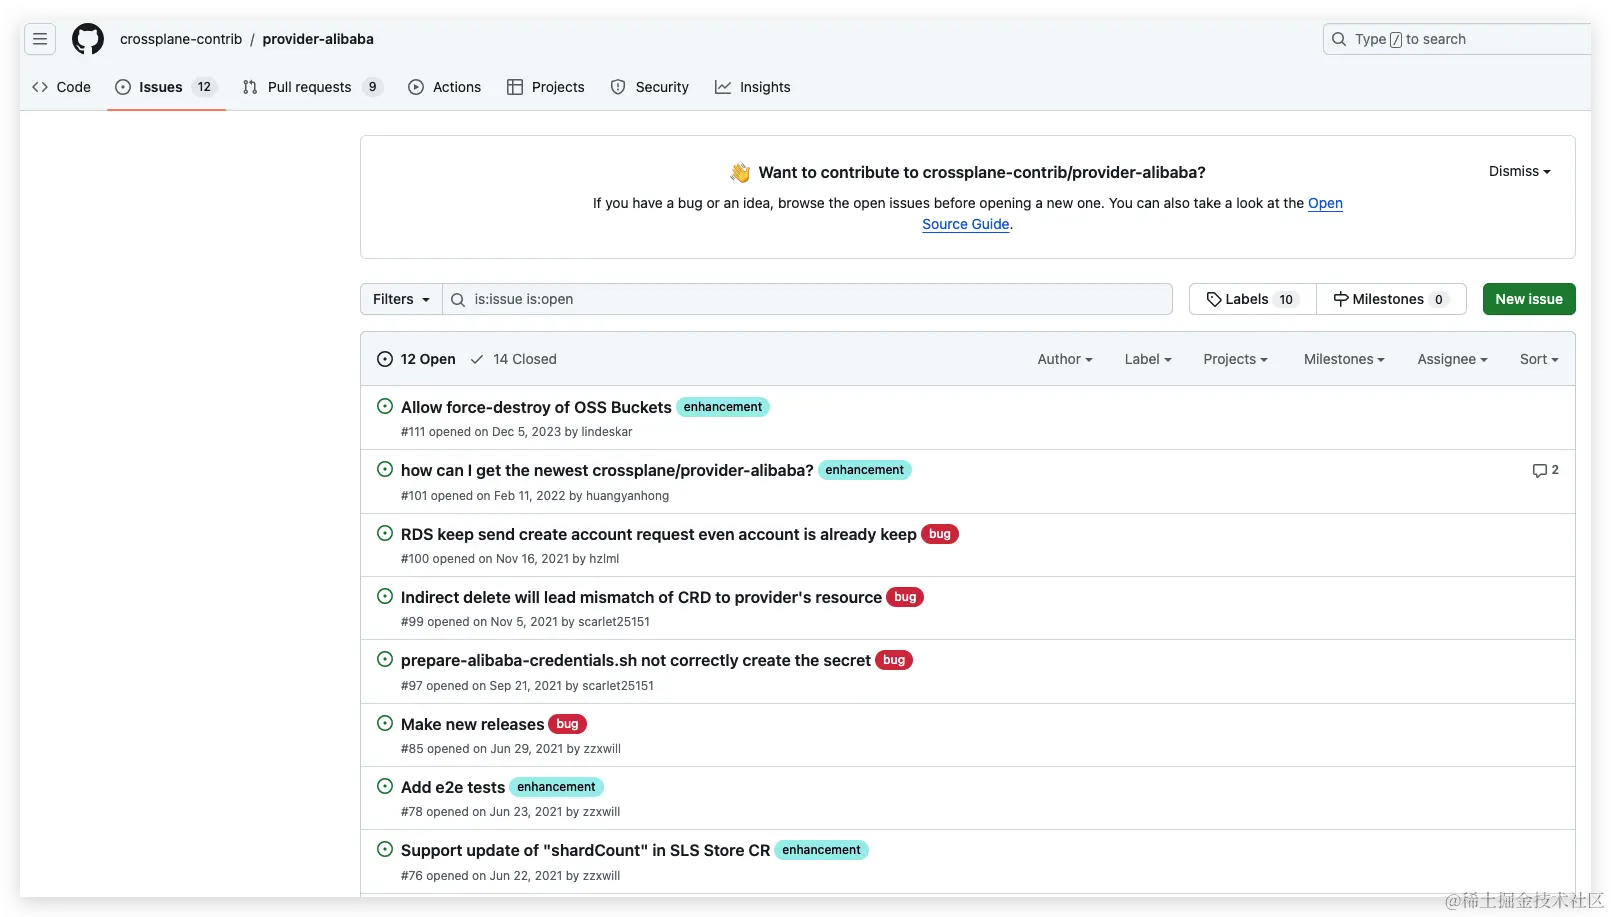The image size is (1611, 917).
Task: Click the New issue button
Action: 1529,299
